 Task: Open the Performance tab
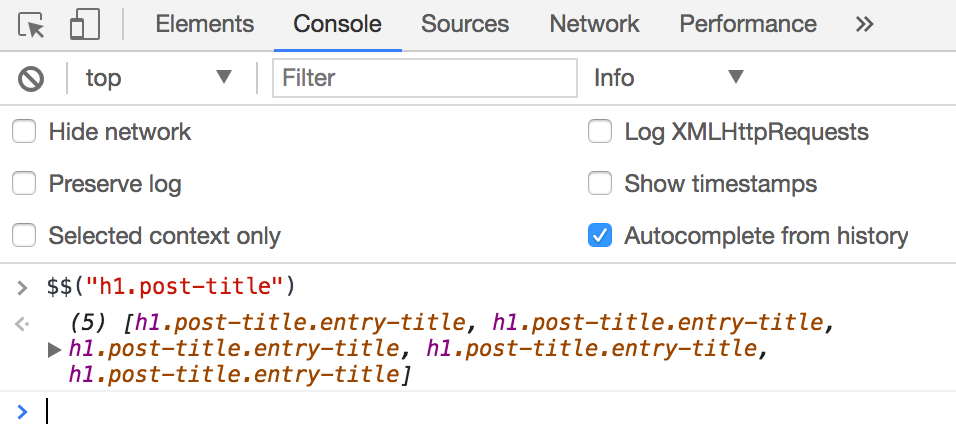coord(748,24)
